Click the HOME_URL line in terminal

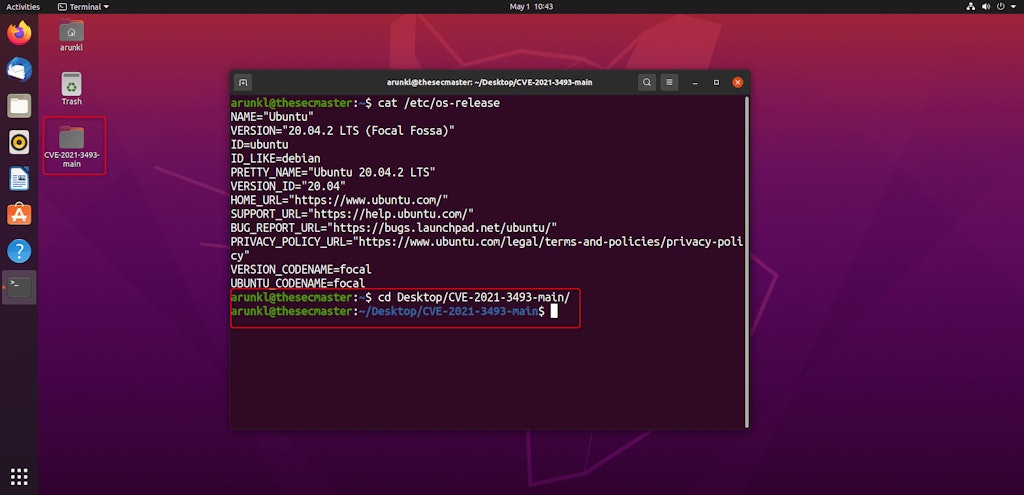(x=340, y=200)
